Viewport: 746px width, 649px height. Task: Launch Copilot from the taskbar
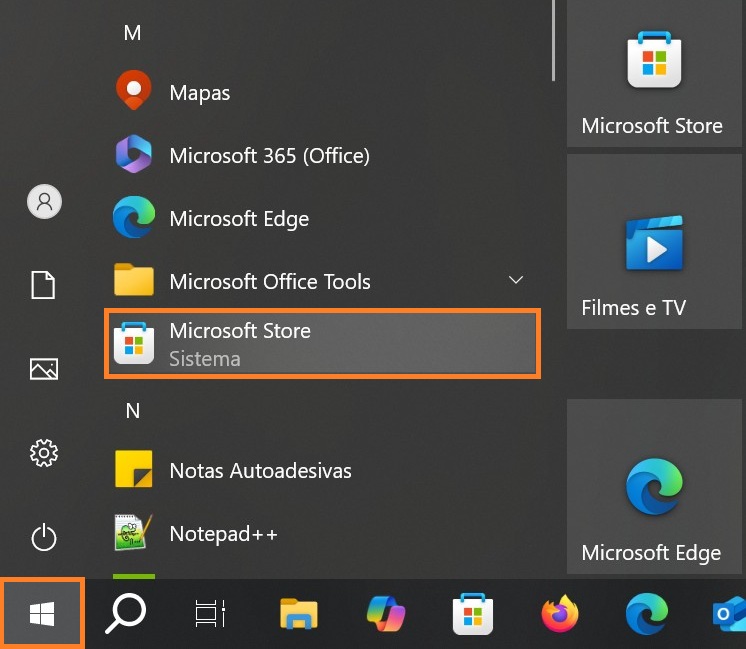386,614
